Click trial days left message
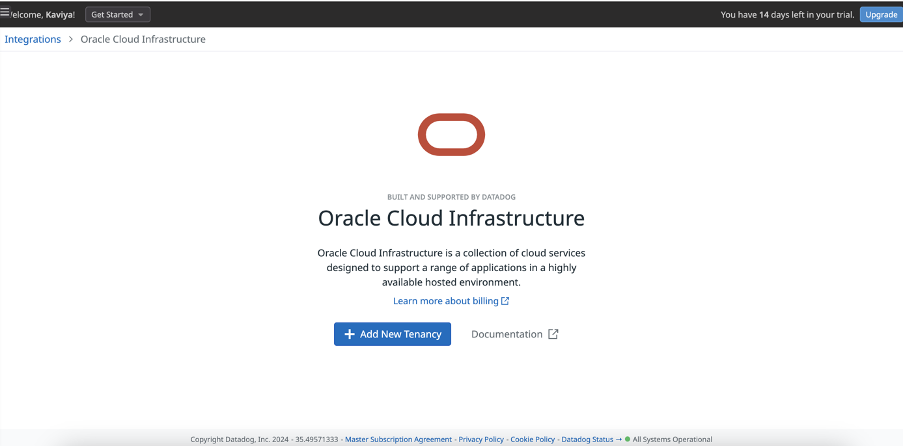 788,14
